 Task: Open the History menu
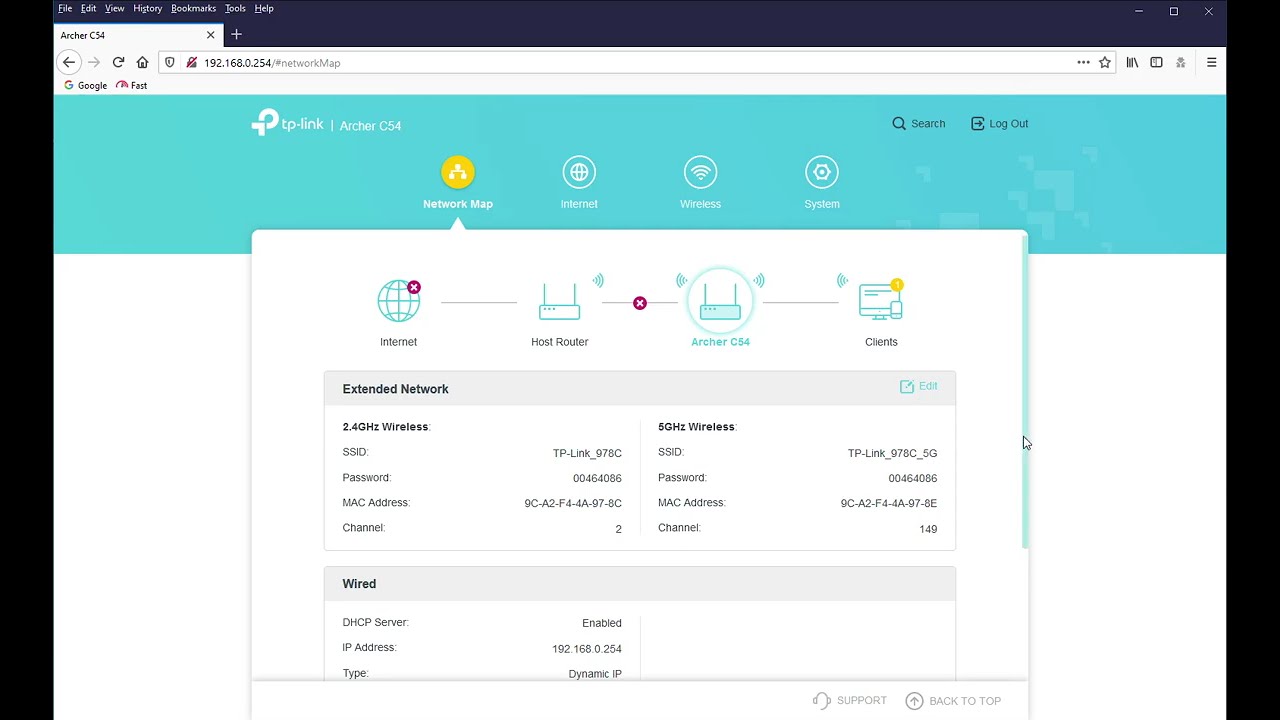pyautogui.click(x=147, y=8)
